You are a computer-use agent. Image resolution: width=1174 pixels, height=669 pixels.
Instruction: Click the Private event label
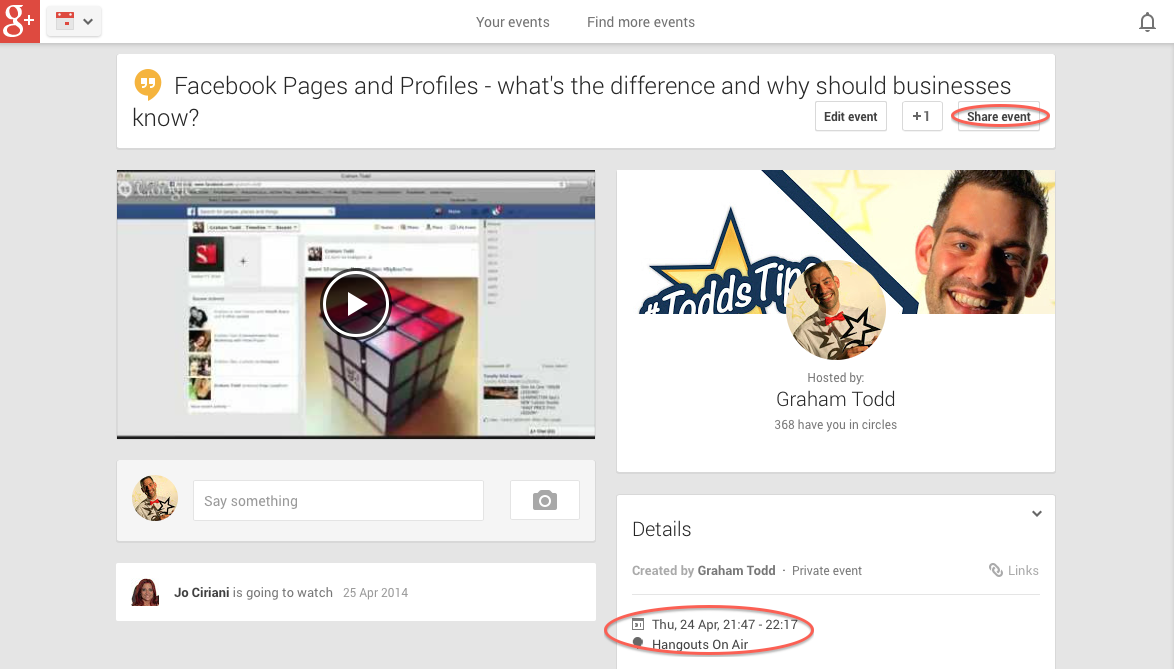tap(827, 570)
